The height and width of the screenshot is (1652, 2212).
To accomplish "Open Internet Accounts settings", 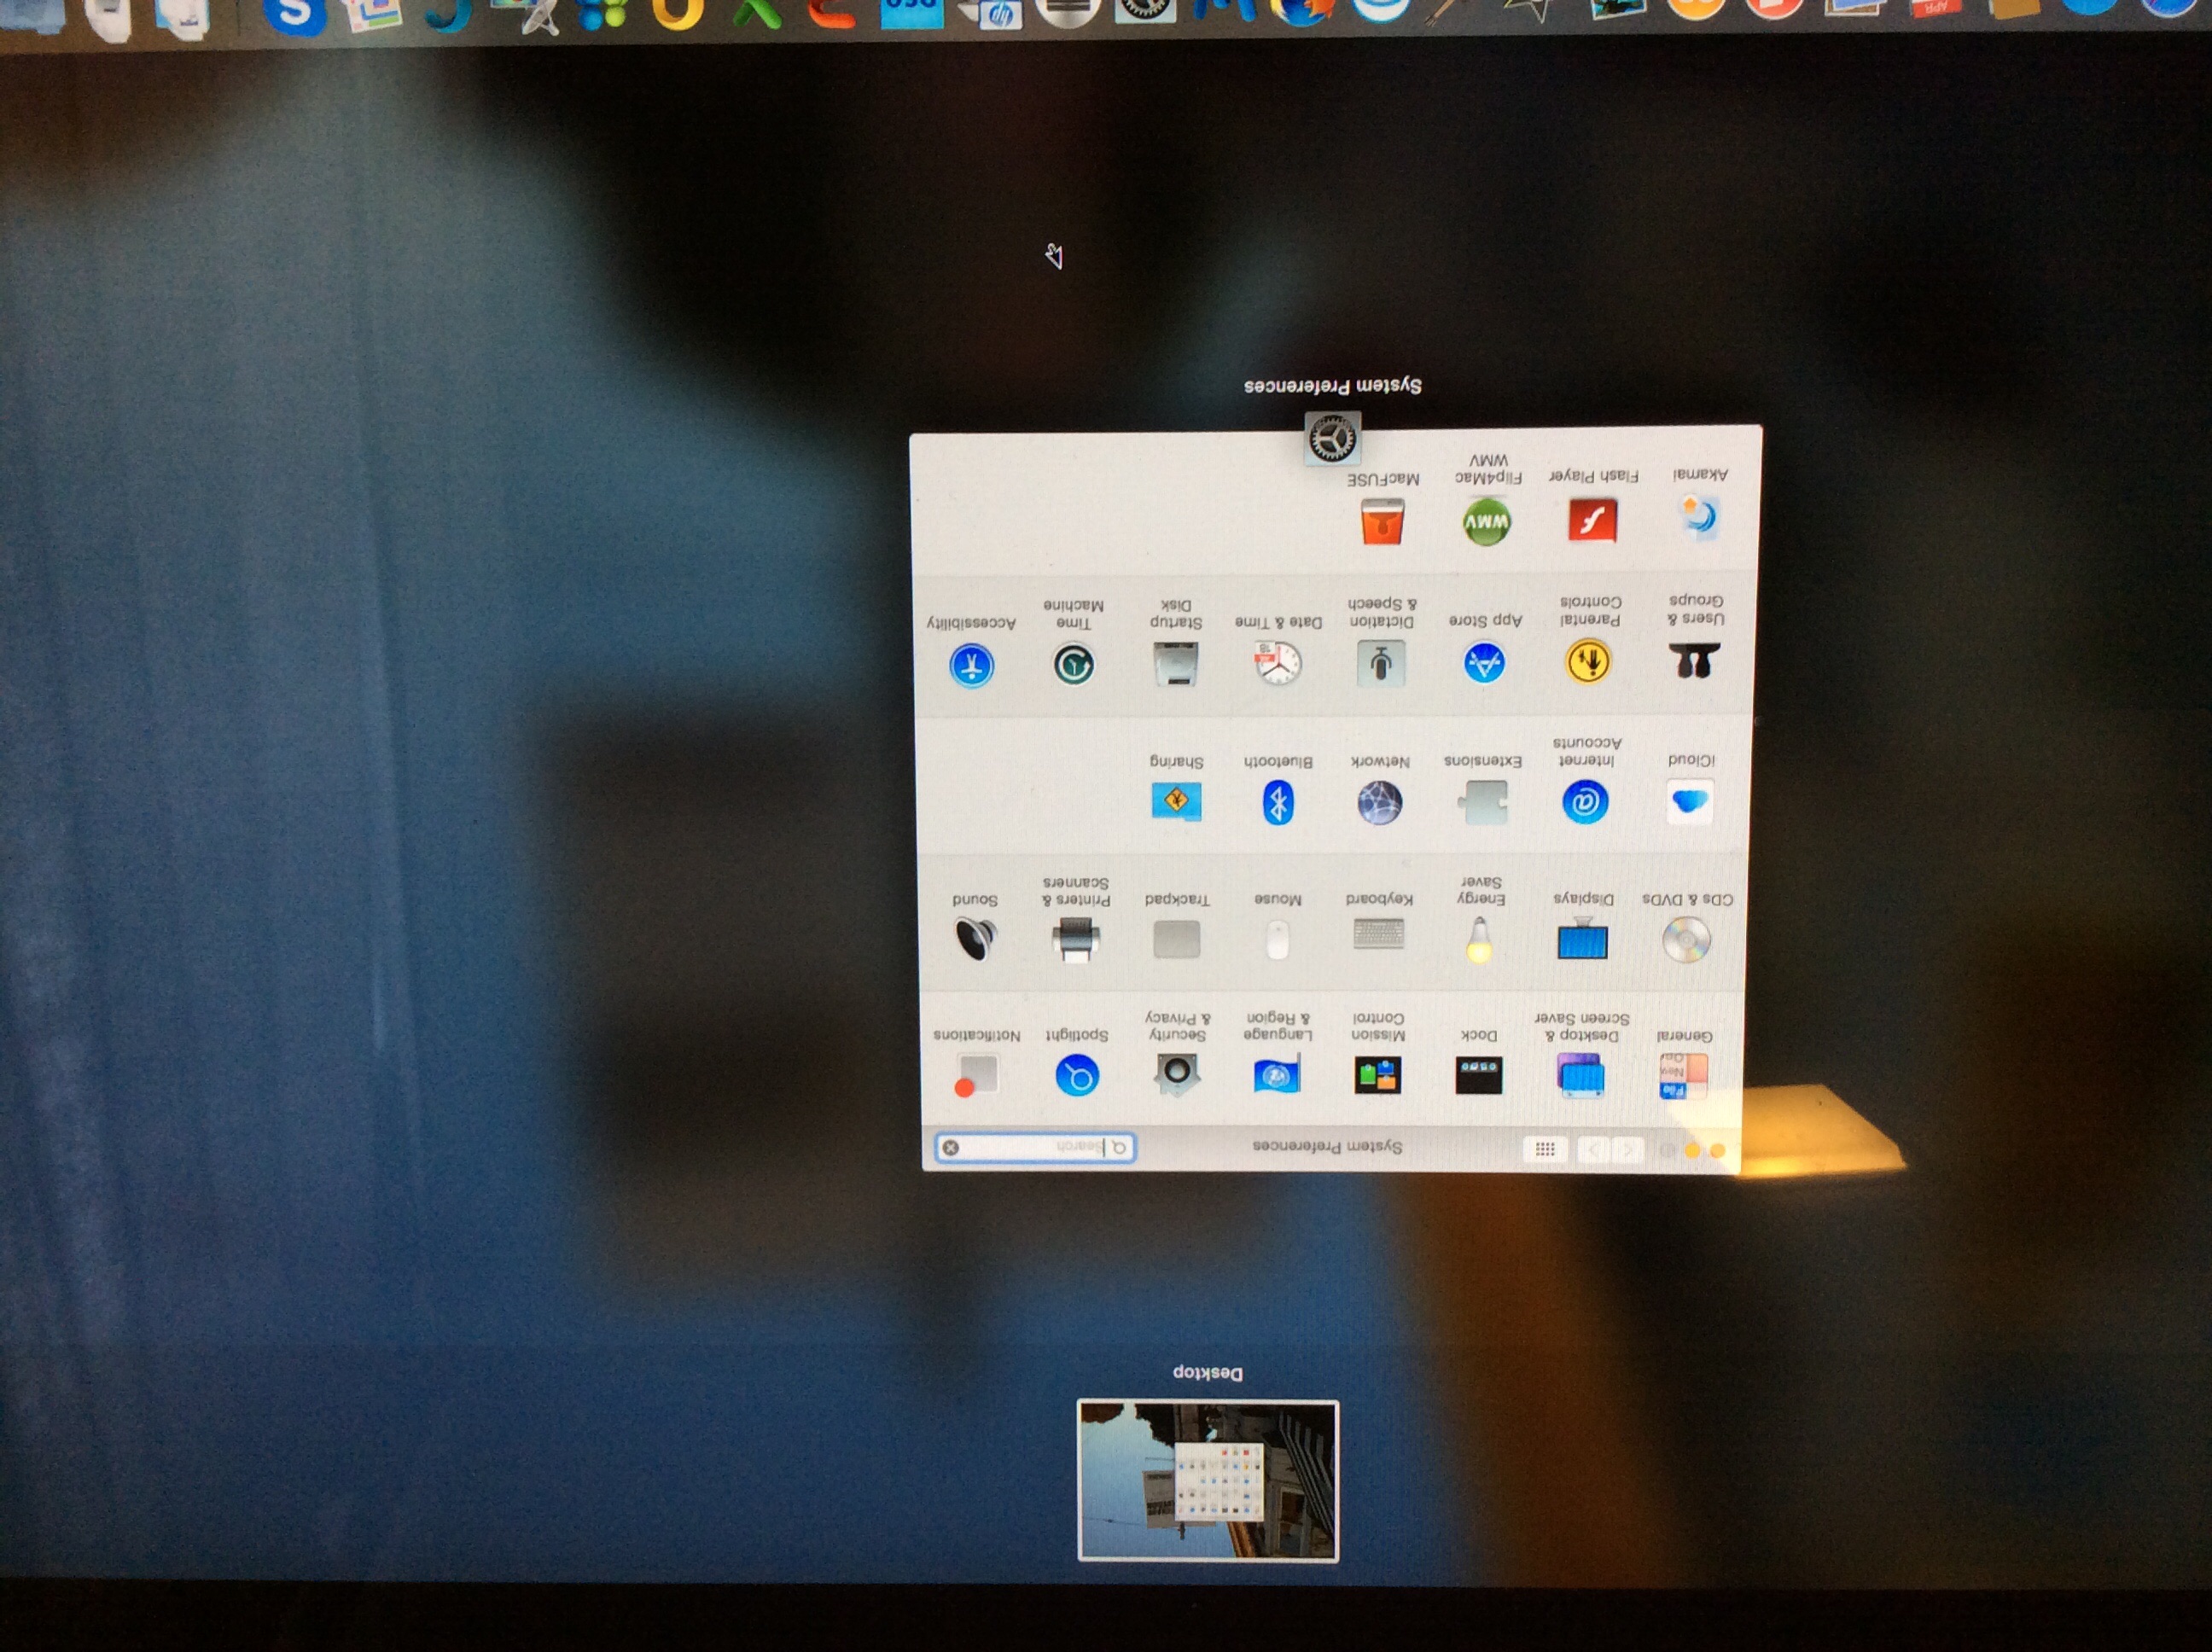I will pyautogui.click(x=1585, y=802).
